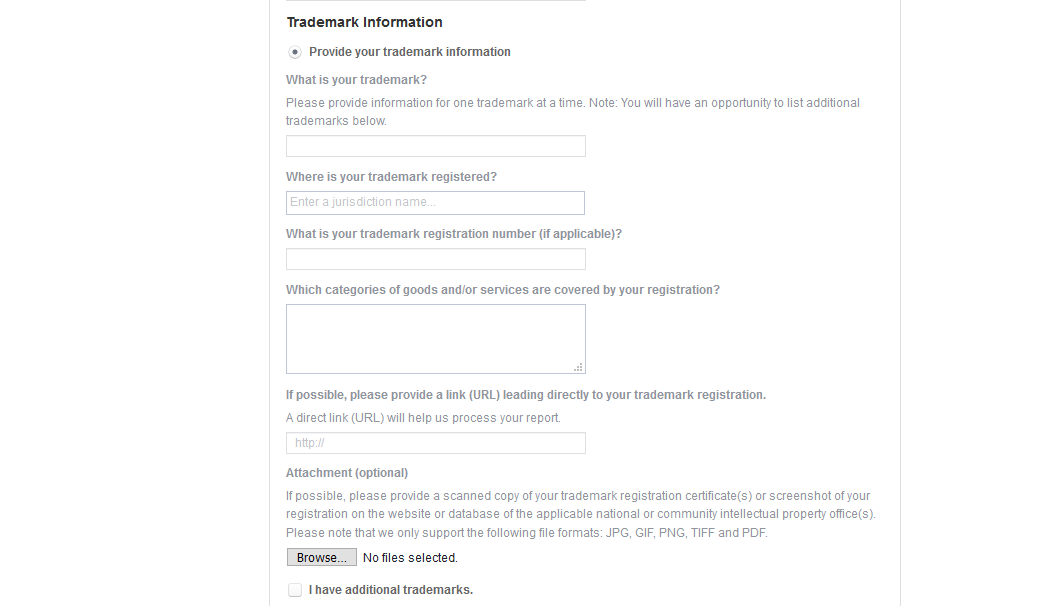Toggle the radio option by clicking its label text
The width and height of the screenshot is (1061, 606).
point(409,51)
